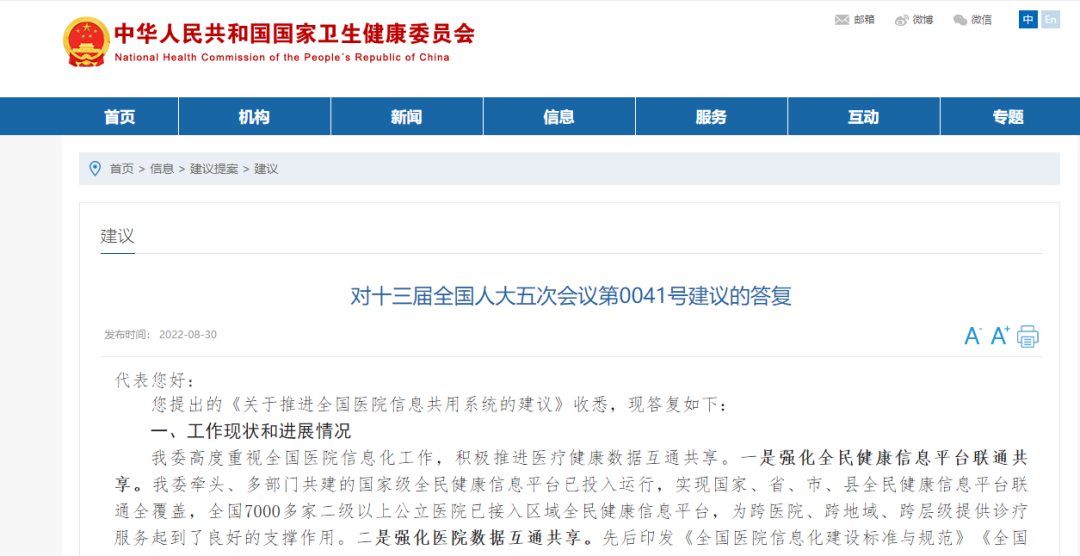Click the 微博 text label

pos(923,20)
